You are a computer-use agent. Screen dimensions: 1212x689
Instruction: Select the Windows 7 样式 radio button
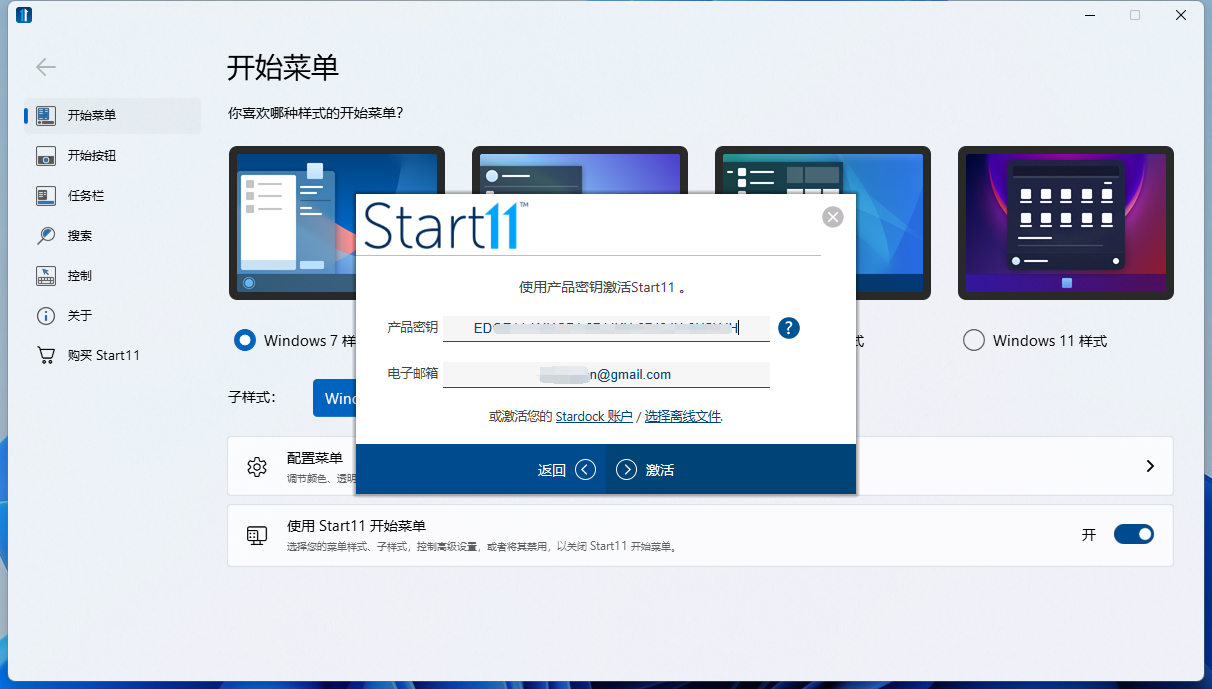tap(244, 340)
